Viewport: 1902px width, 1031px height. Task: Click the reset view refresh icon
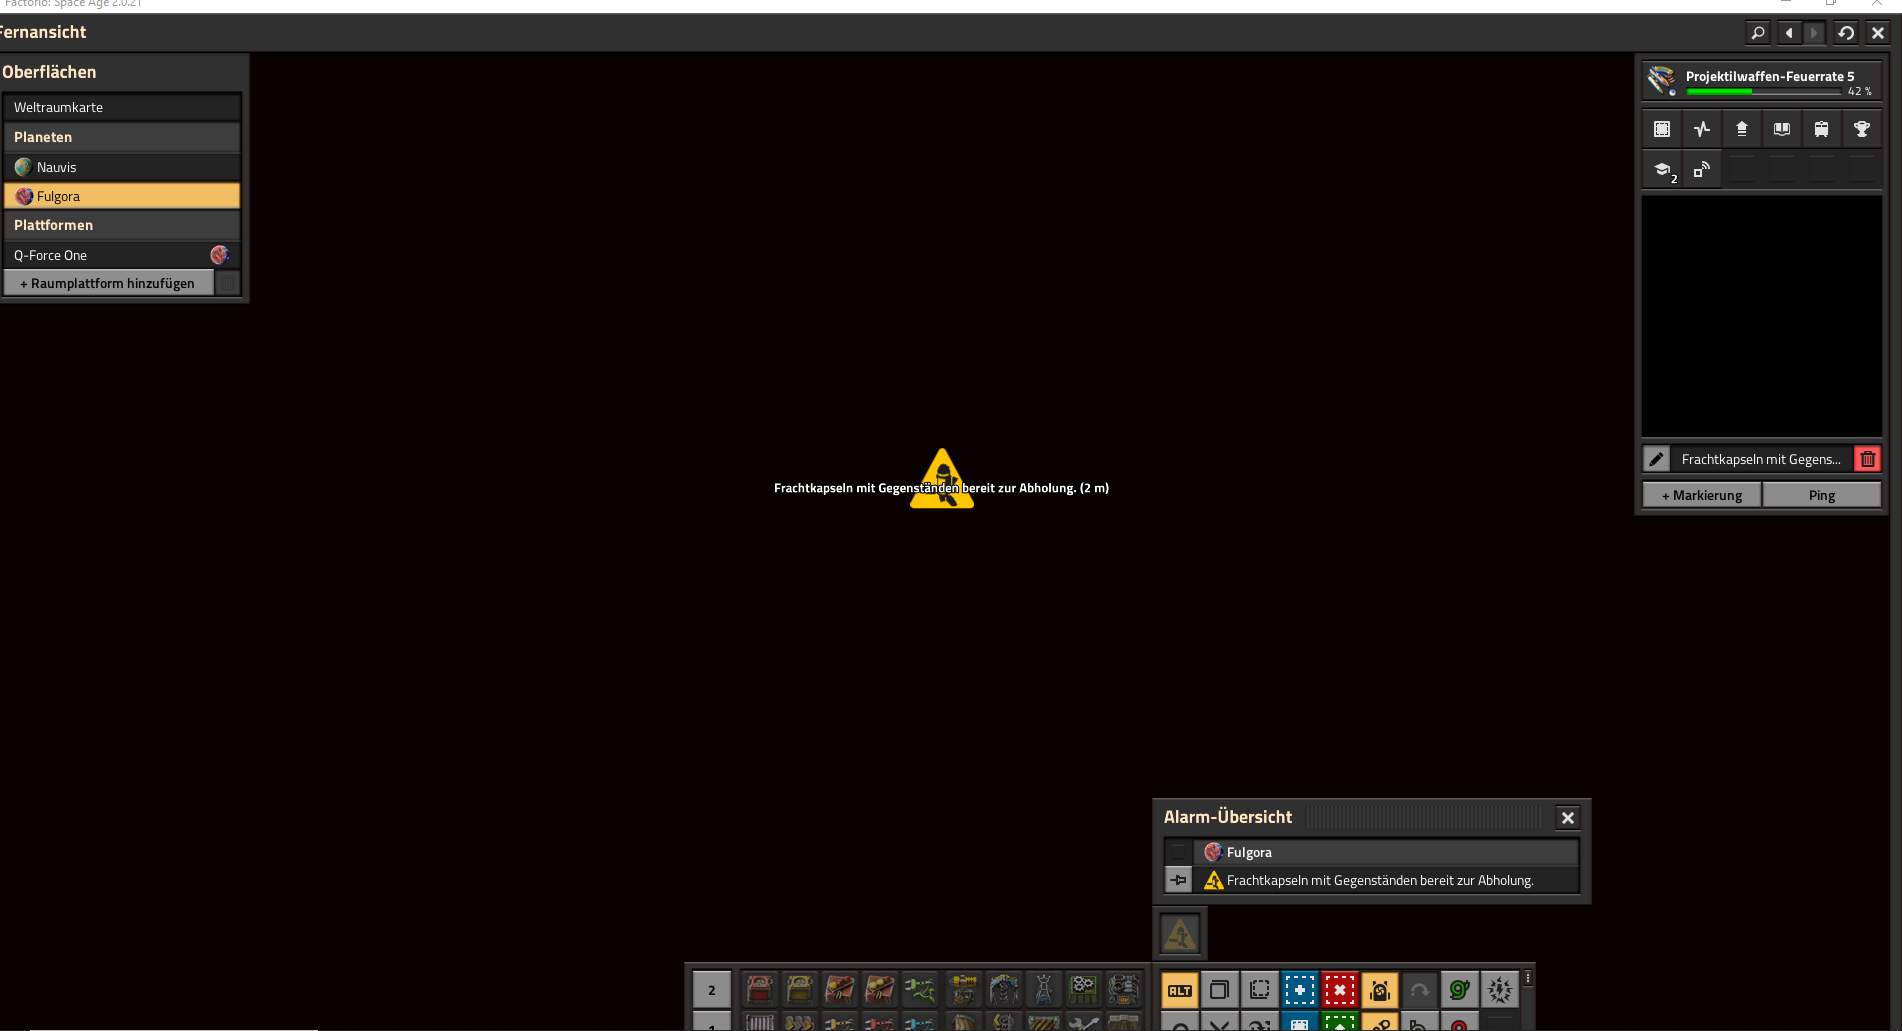pos(1846,33)
